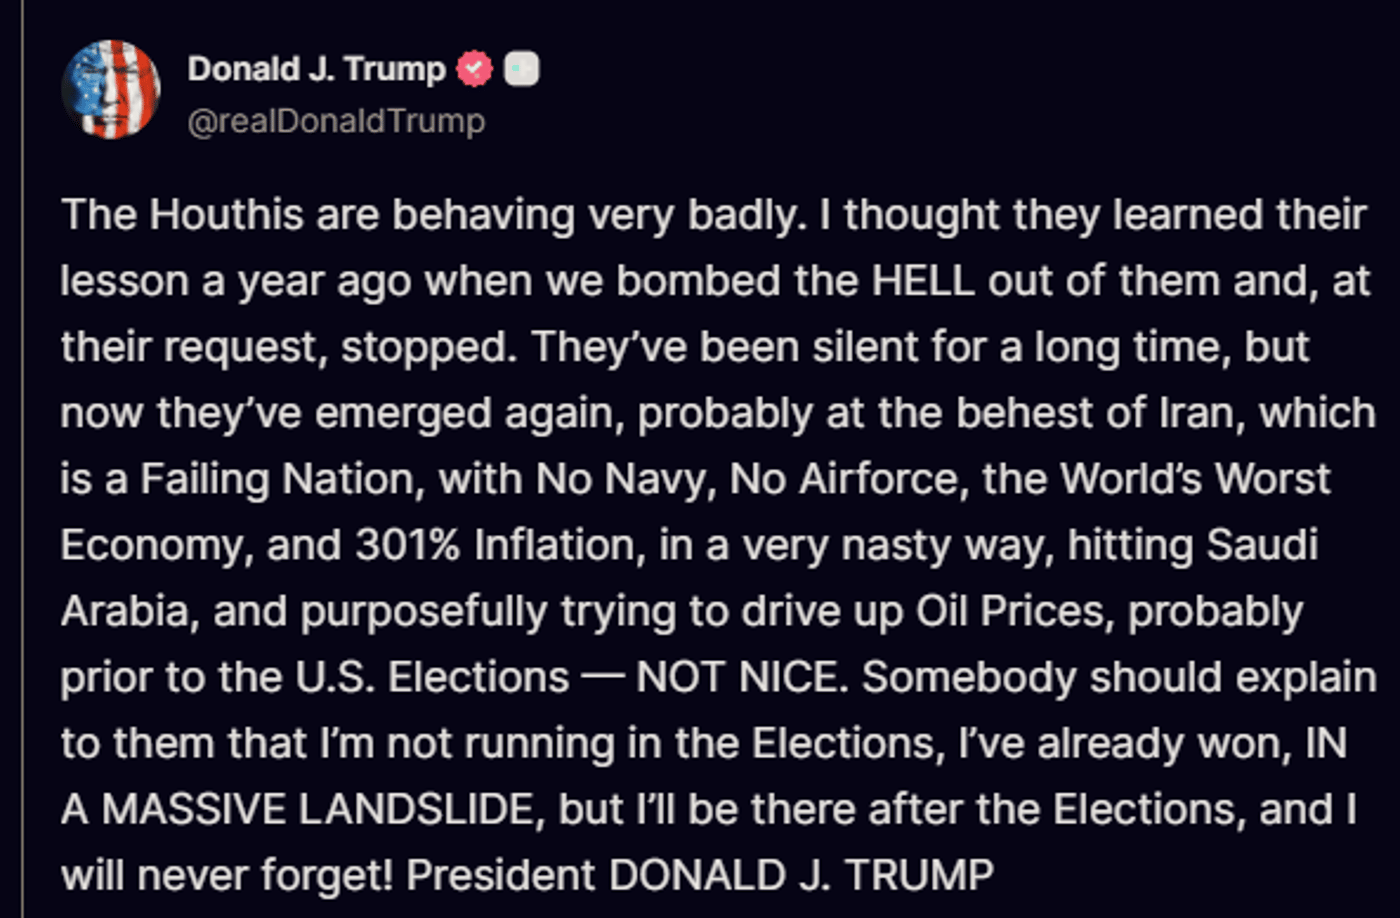
Task: Select the capitalized word HELL
Action: tap(923, 281)
